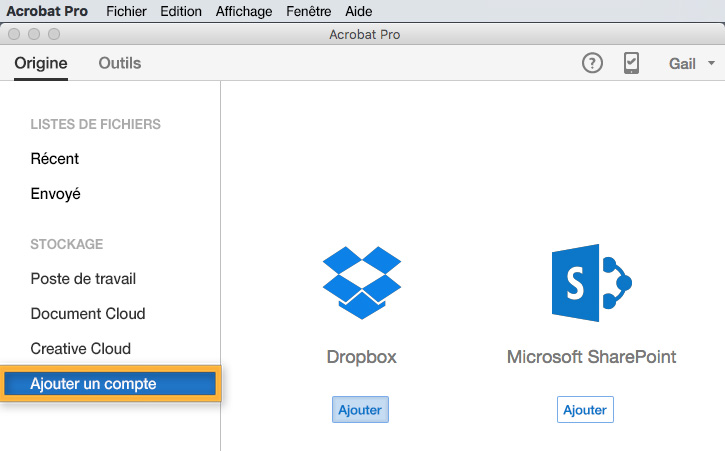The image size is (725, 451).
Task: Select Creative Cloud storage
Action: (x=80, y=348)
